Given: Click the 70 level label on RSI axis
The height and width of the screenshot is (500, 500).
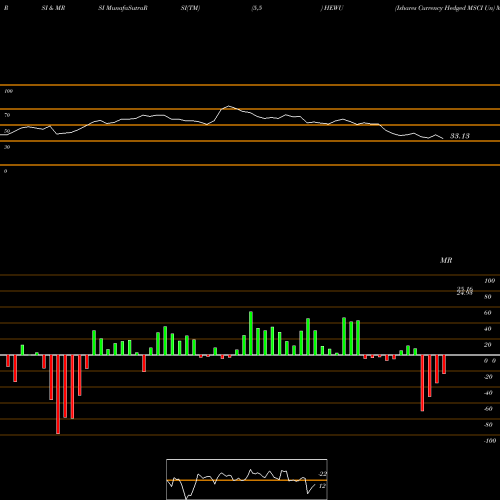Looking at the screenshot, I should pyautogui.click(x=7, y=115).
